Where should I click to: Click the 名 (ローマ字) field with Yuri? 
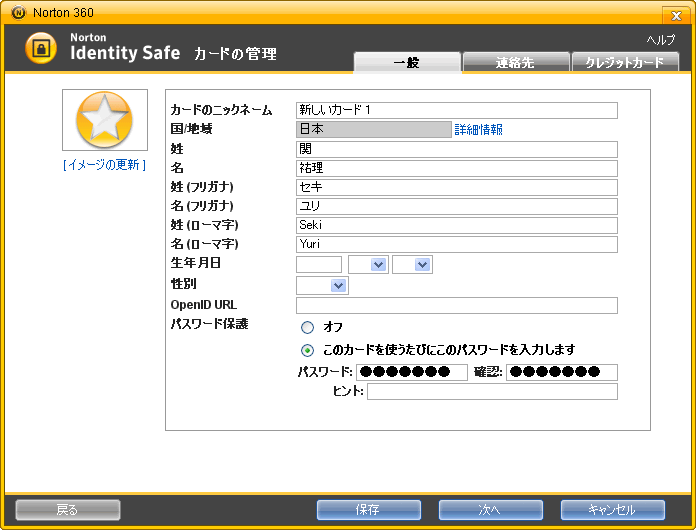coord(457,245)
